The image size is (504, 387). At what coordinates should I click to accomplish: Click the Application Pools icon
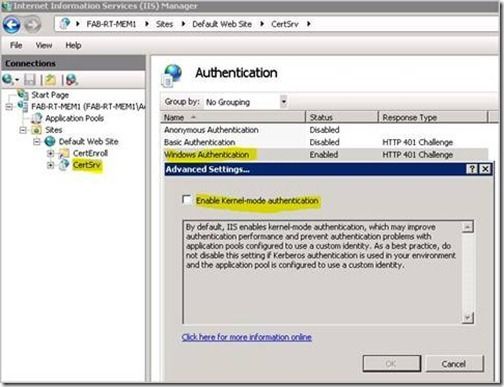36,118
